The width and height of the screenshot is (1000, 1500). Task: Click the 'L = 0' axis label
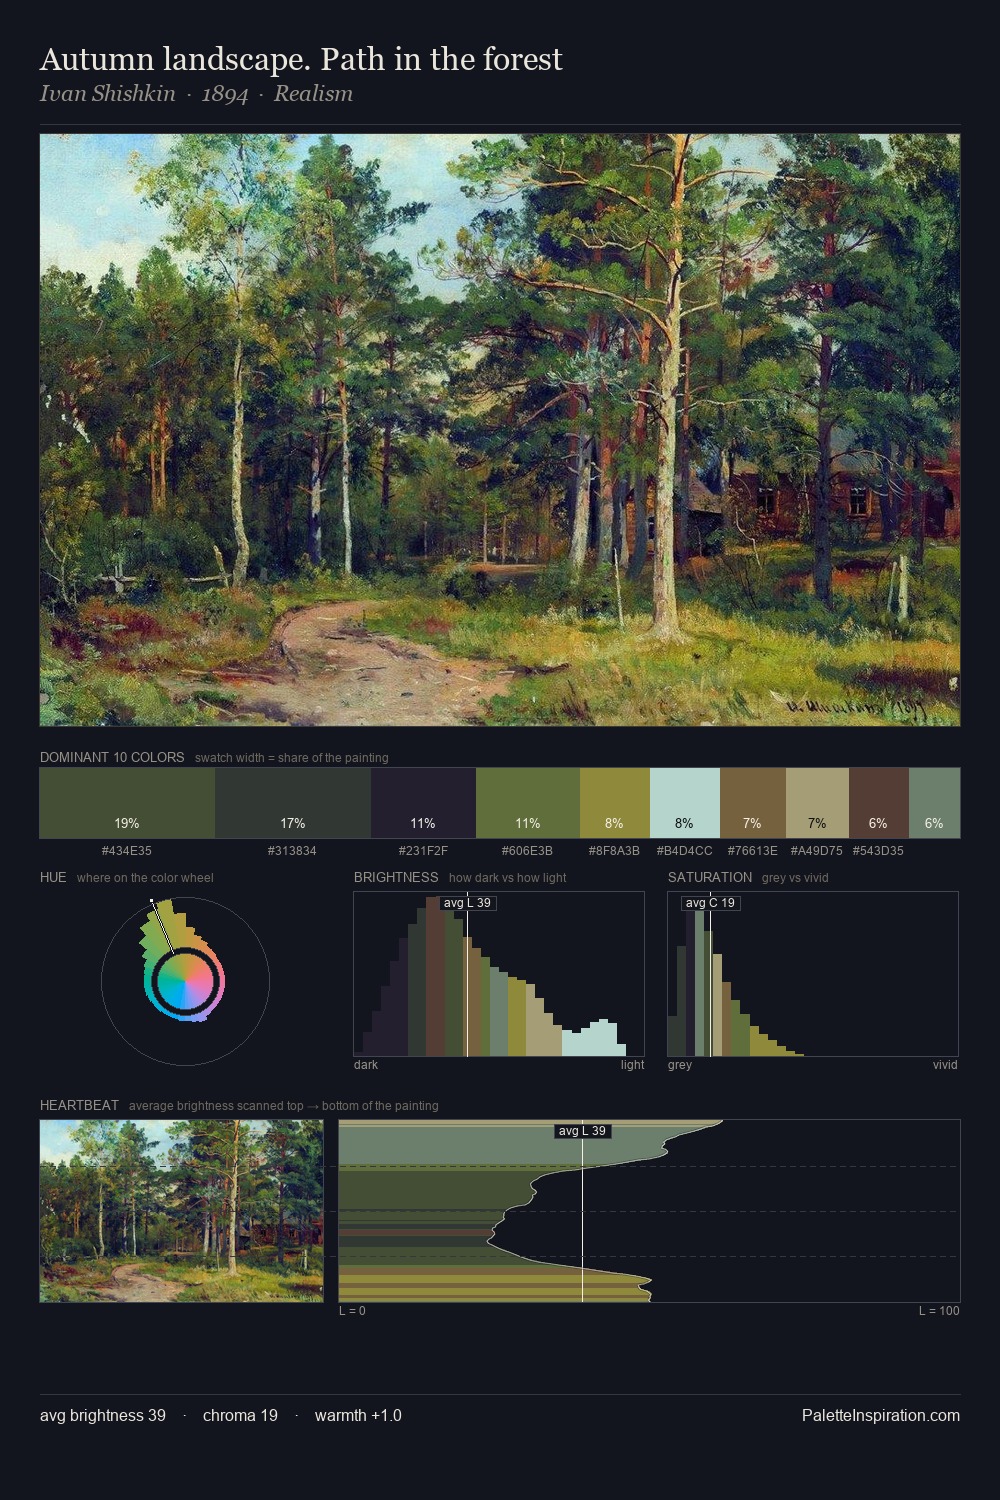(352, 1311)
